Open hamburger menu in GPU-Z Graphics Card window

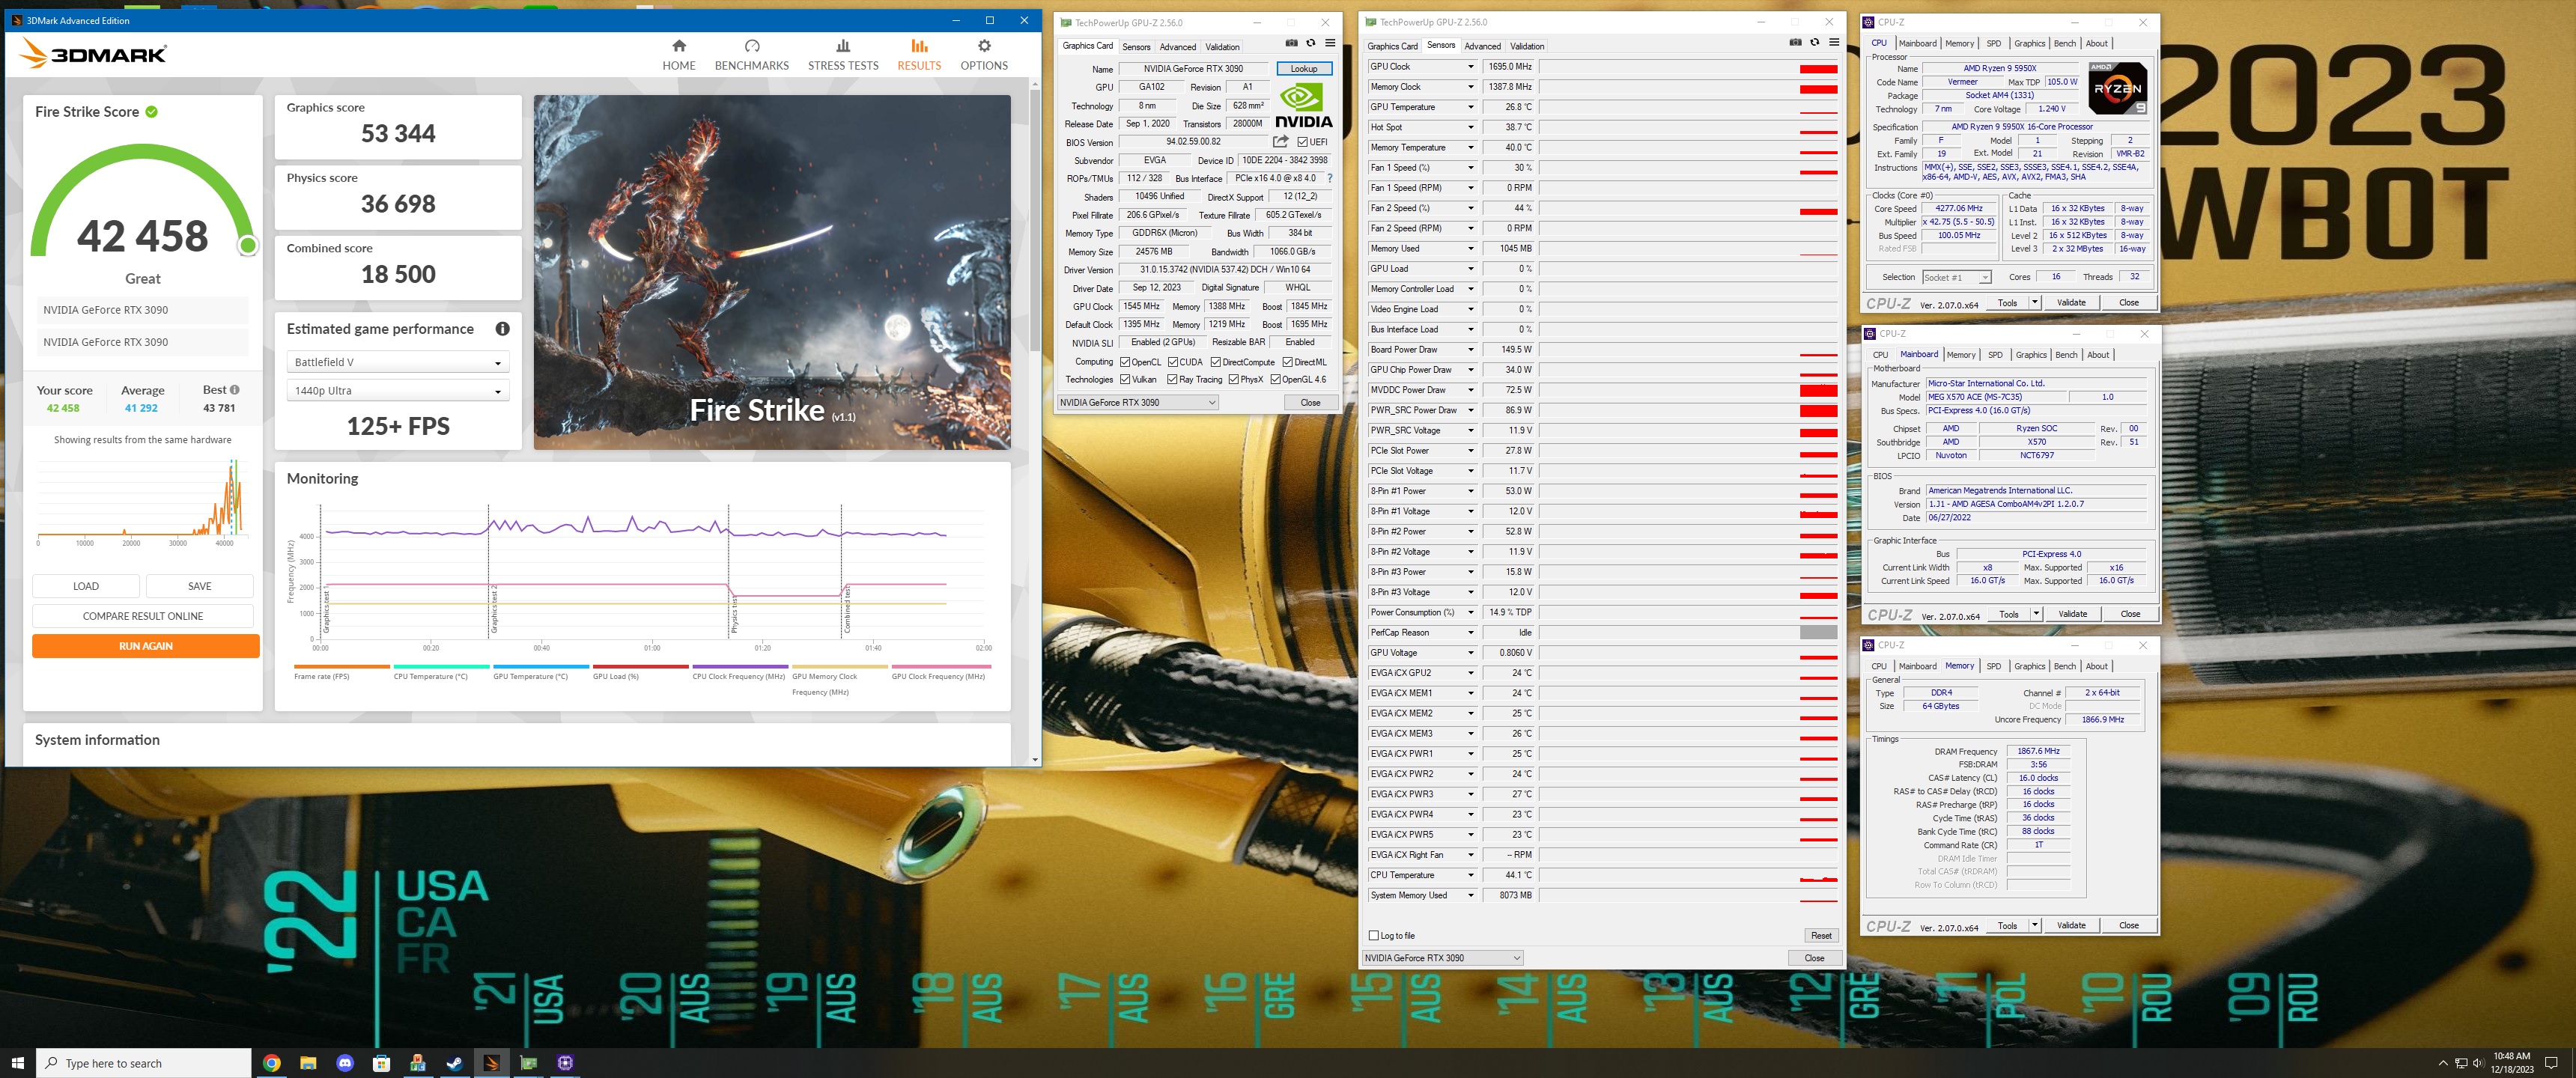1330,43
